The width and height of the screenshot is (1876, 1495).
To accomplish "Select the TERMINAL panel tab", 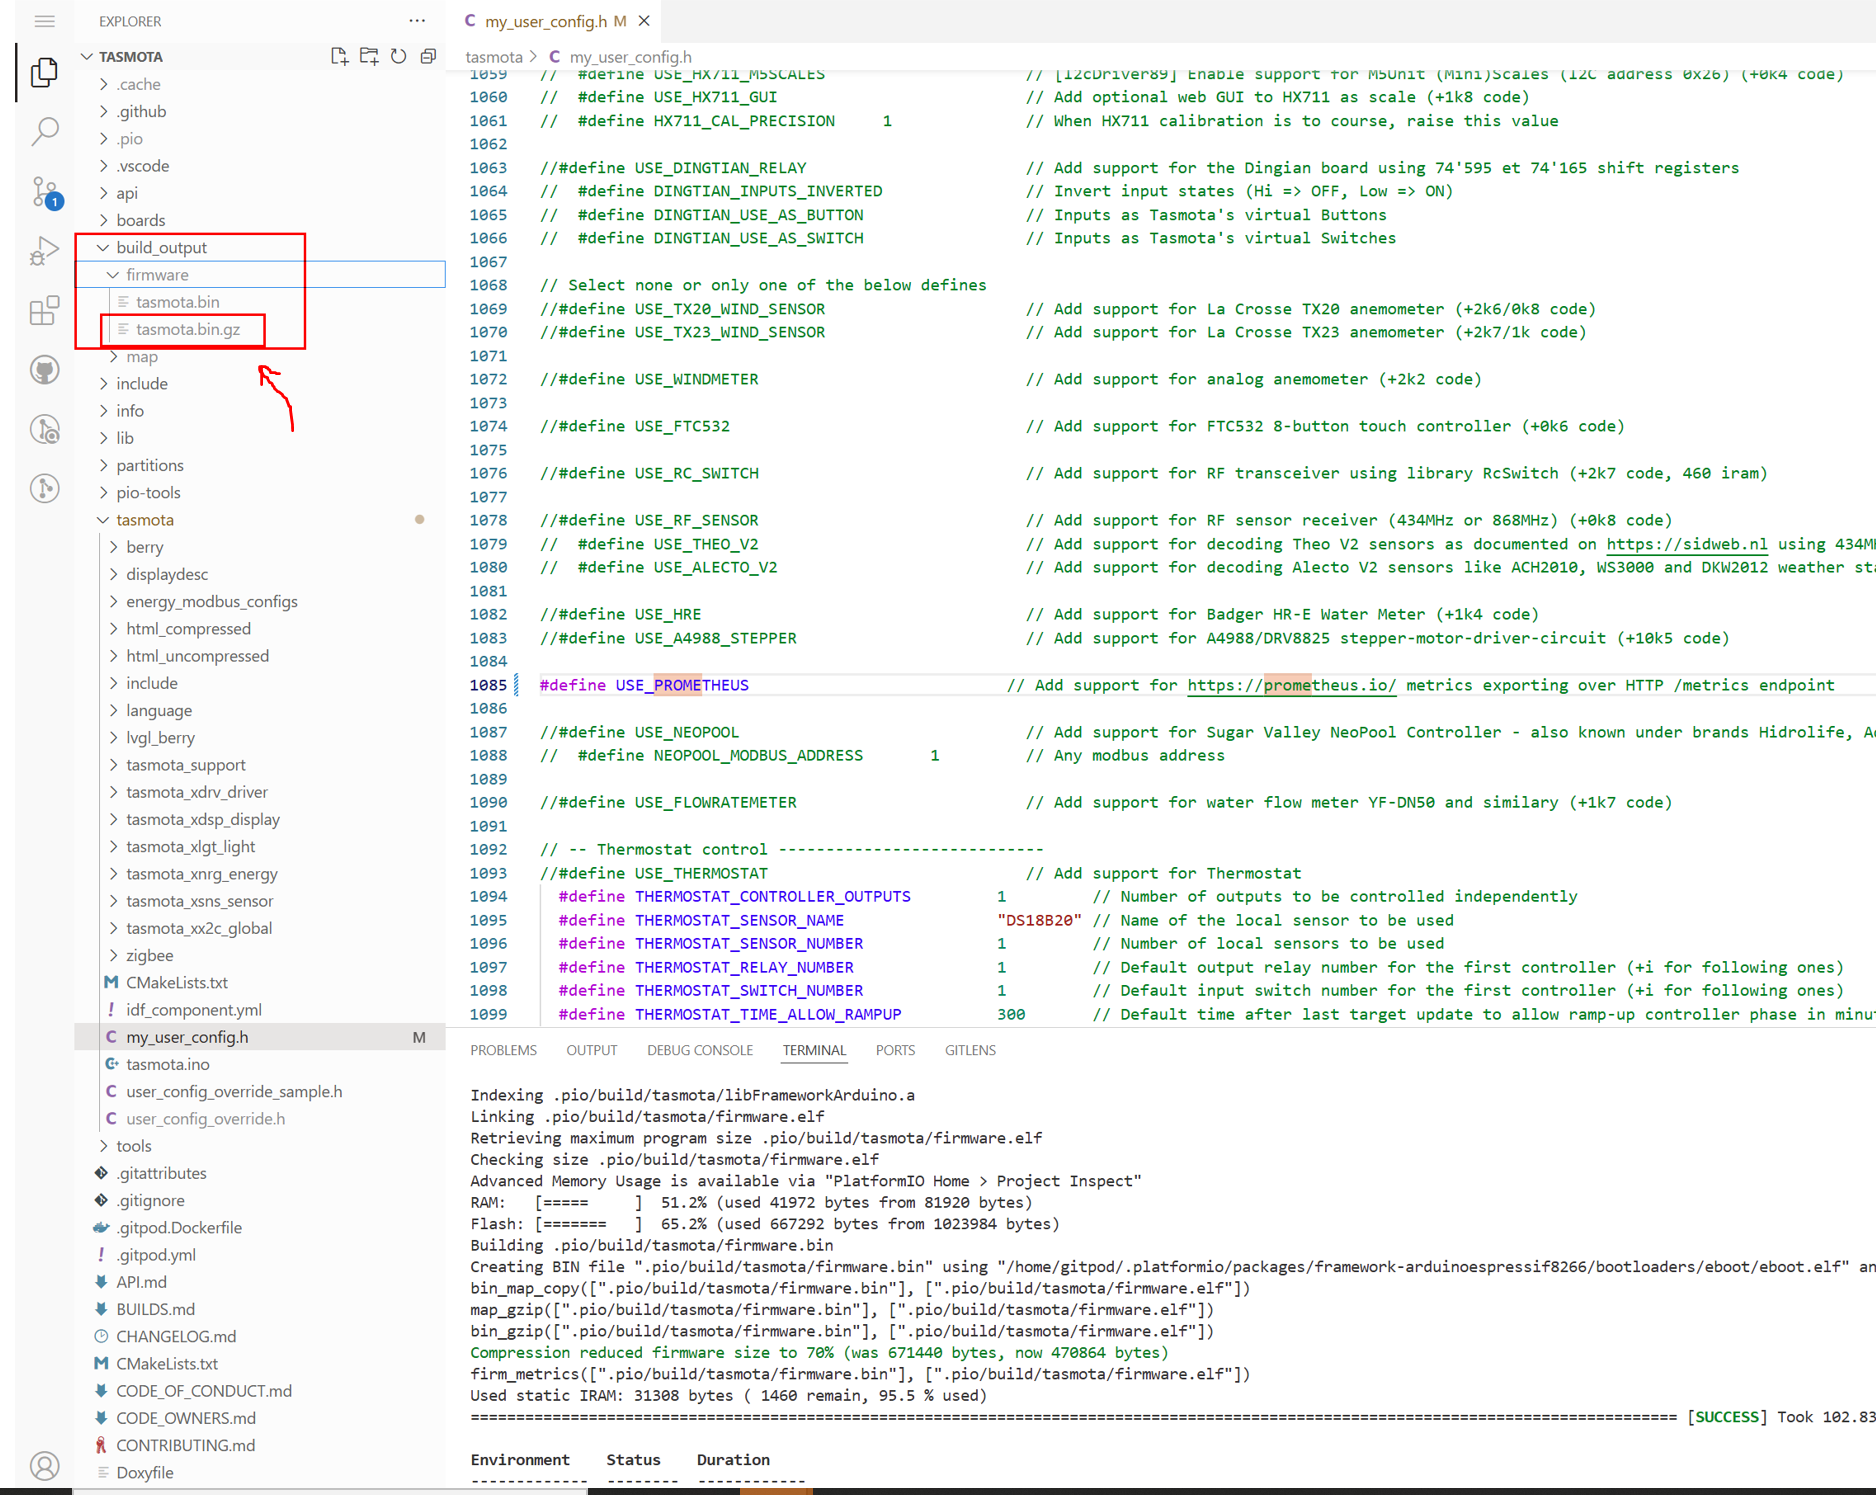I will (814, 1050).
